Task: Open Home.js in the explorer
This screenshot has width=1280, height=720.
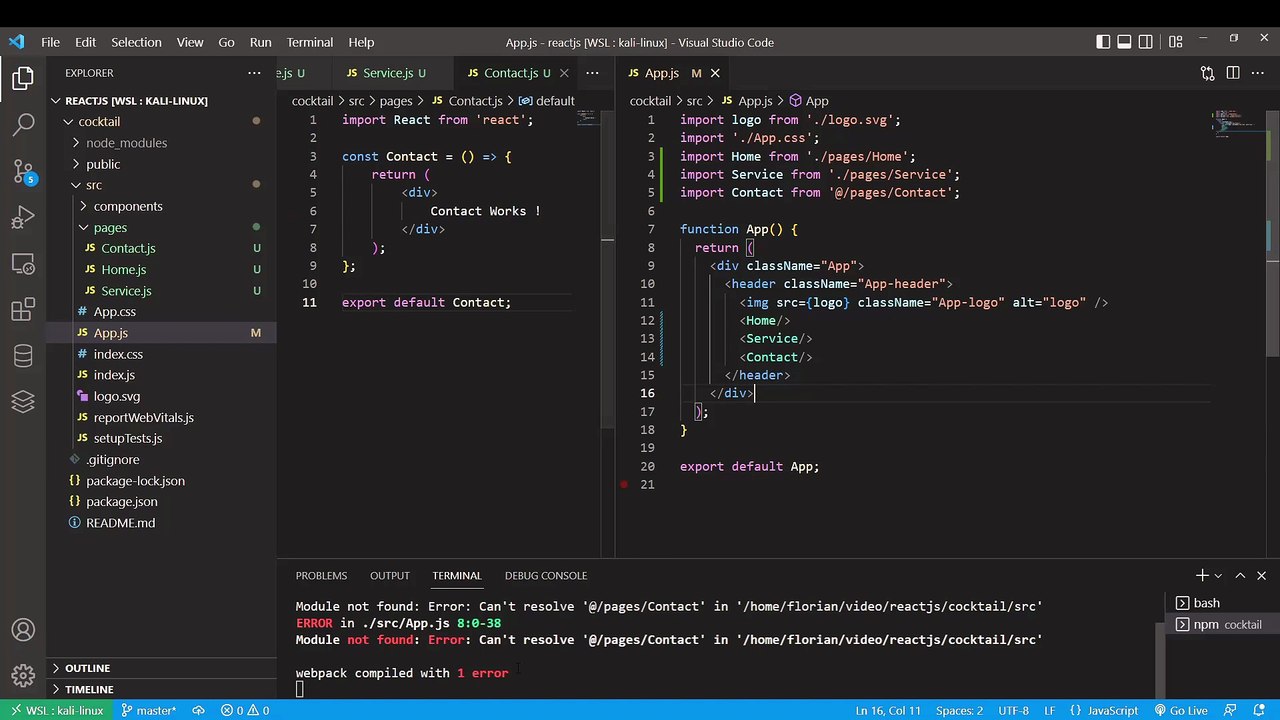Action: click(123, 269)
